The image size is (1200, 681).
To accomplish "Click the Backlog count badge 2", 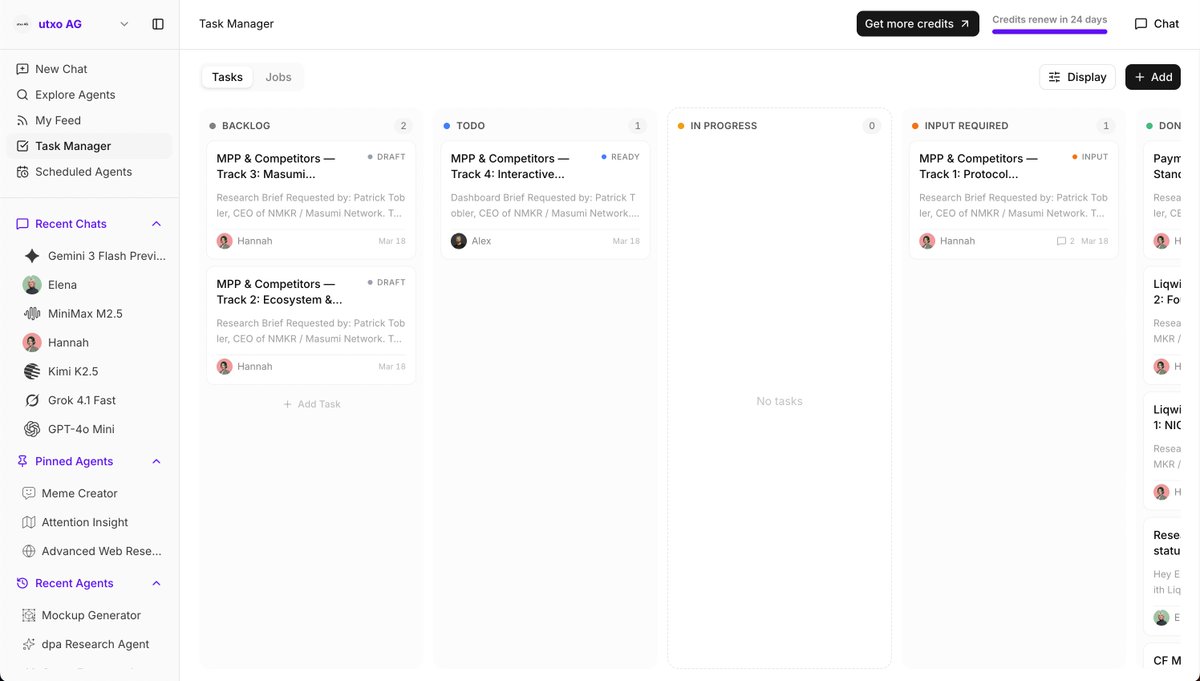I will (x=403, y=126).
